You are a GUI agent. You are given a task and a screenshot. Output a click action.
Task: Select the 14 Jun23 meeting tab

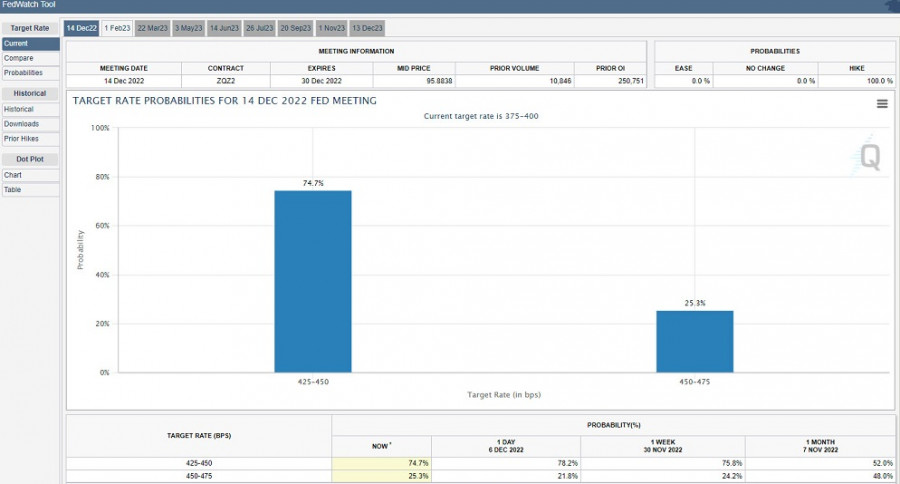[224, 28]
